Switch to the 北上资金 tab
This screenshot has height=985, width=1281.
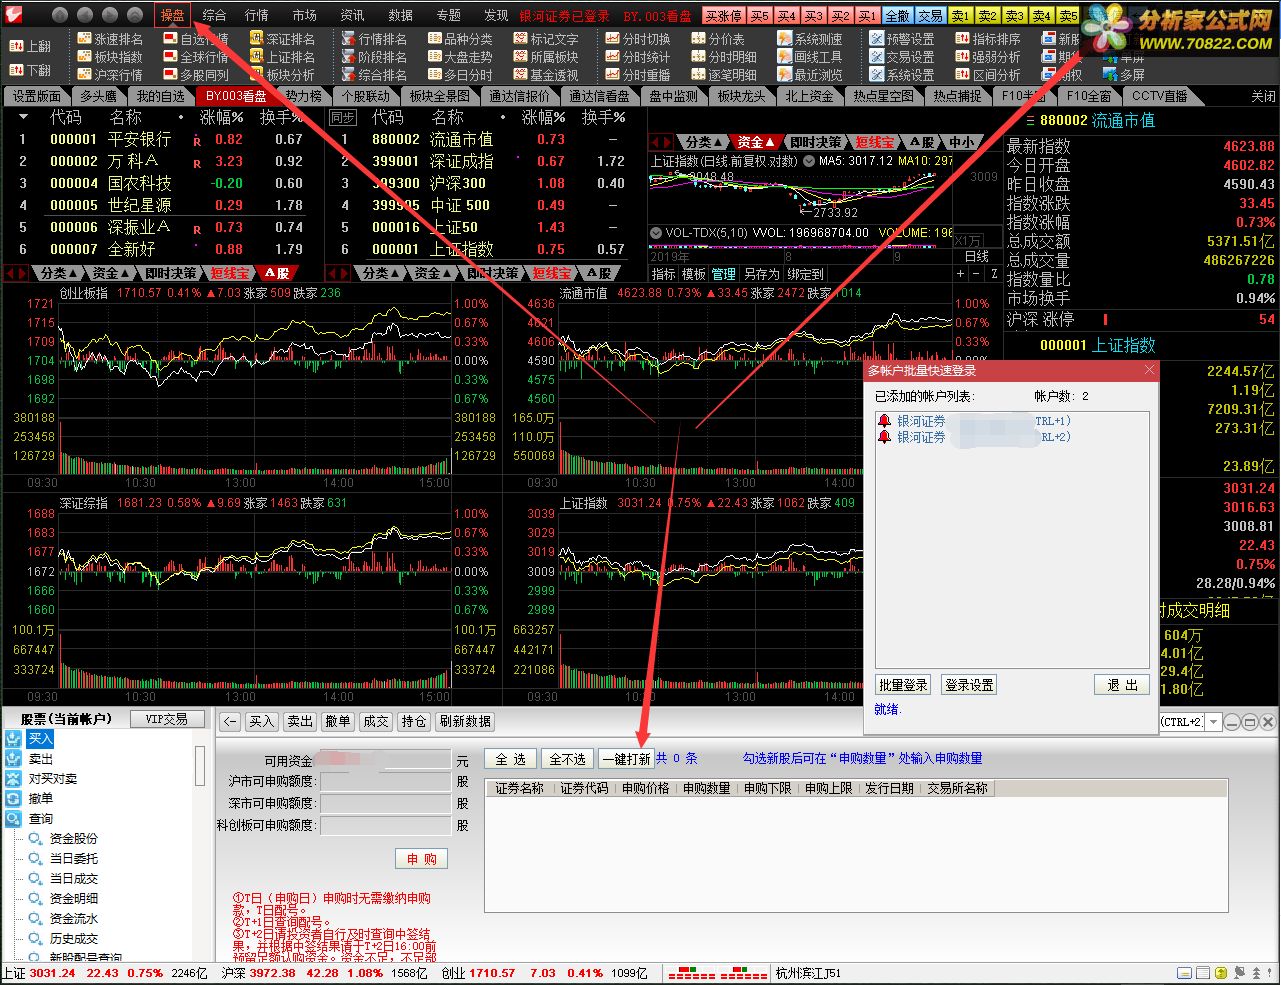pyautogui.click(x=808, y=96)
